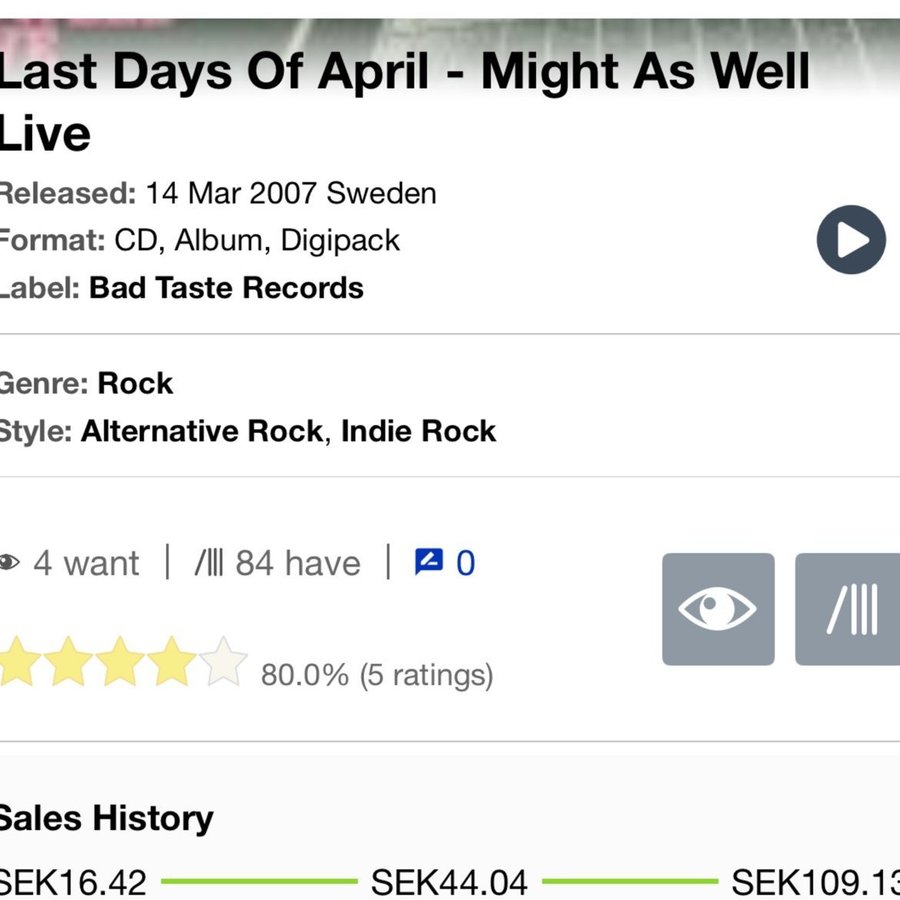
Task: Browse the Rock genre
Action: (135, 383)
